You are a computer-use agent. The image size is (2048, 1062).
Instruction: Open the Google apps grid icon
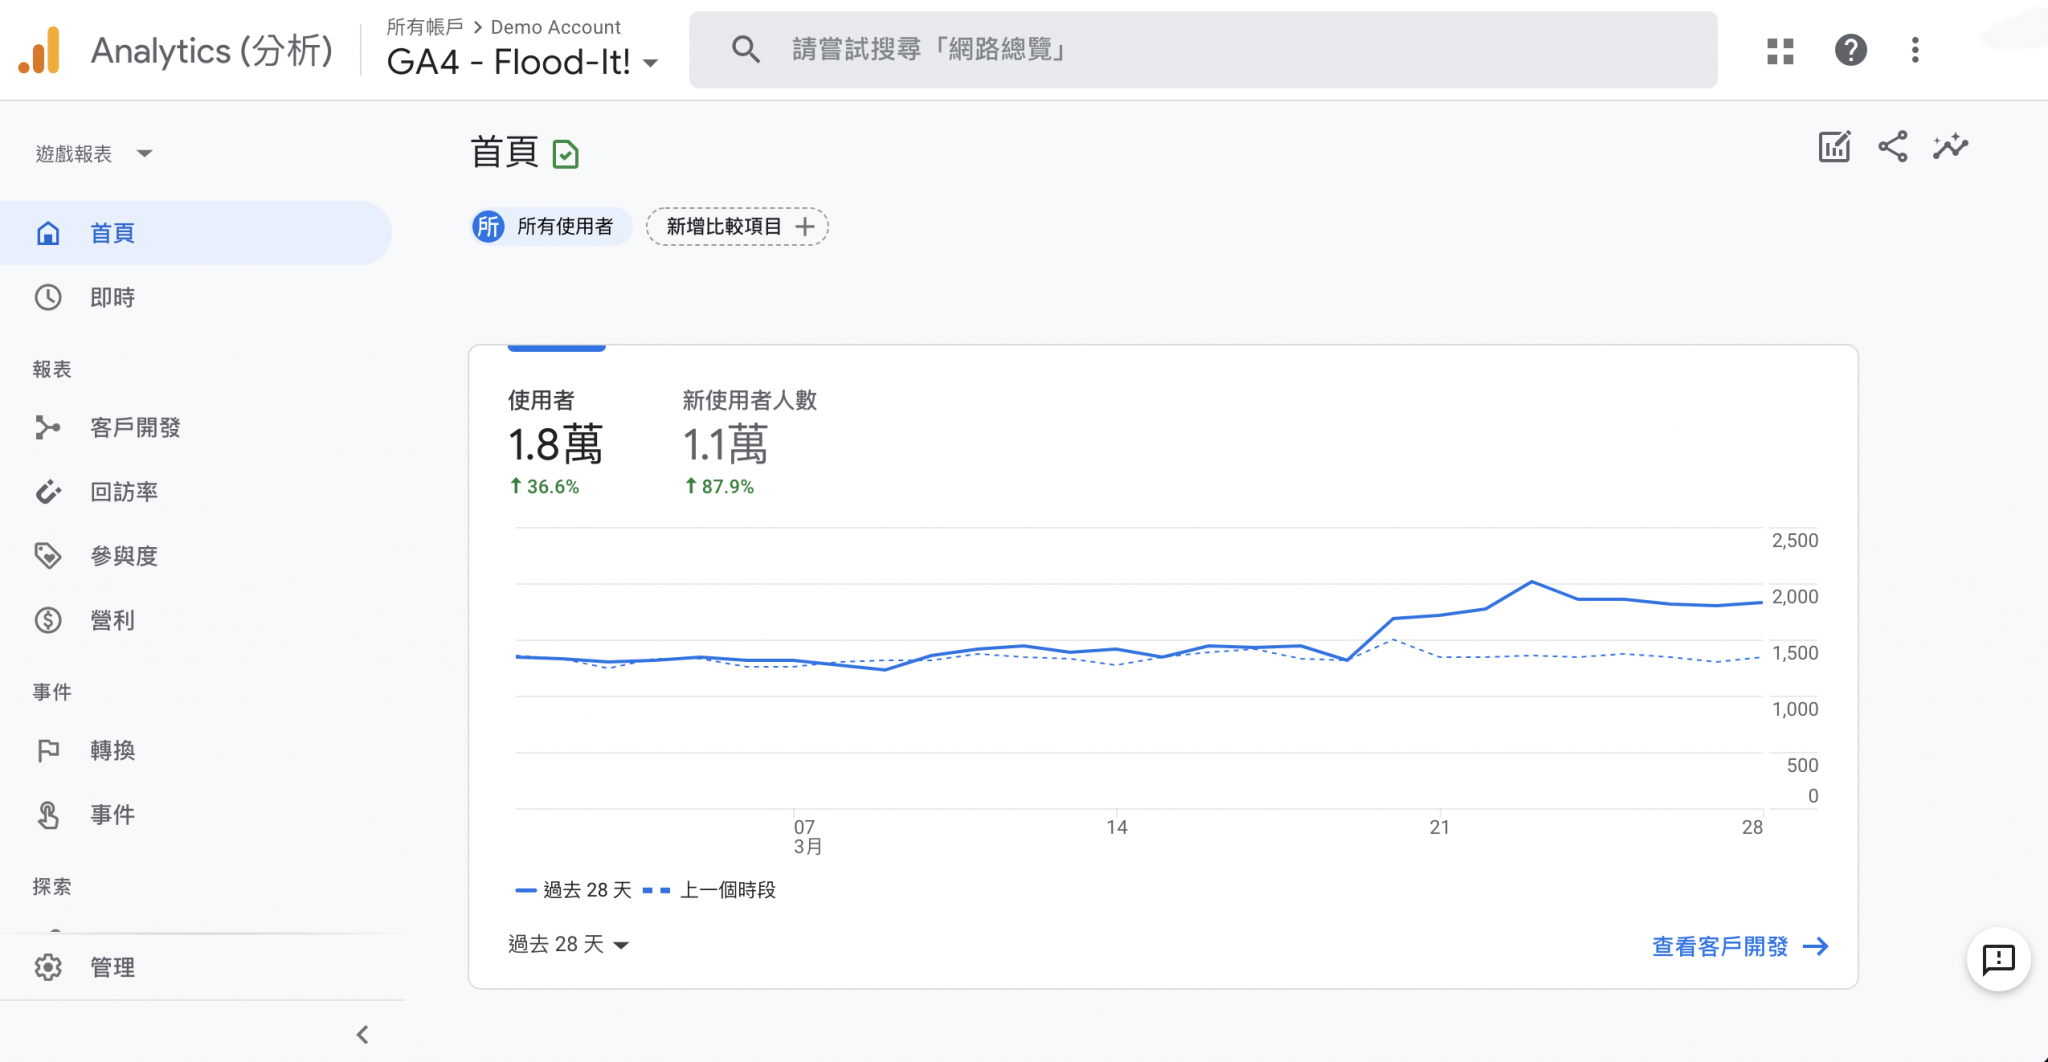tap(1780, 50)
